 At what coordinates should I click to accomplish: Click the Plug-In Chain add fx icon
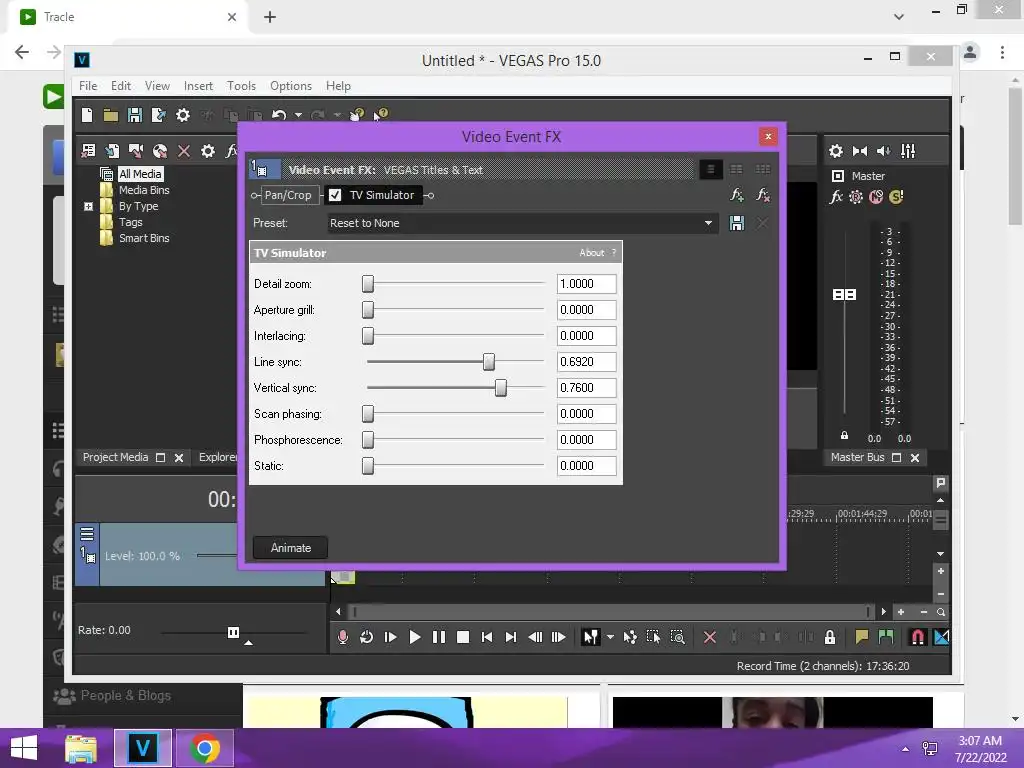(737, 195)
